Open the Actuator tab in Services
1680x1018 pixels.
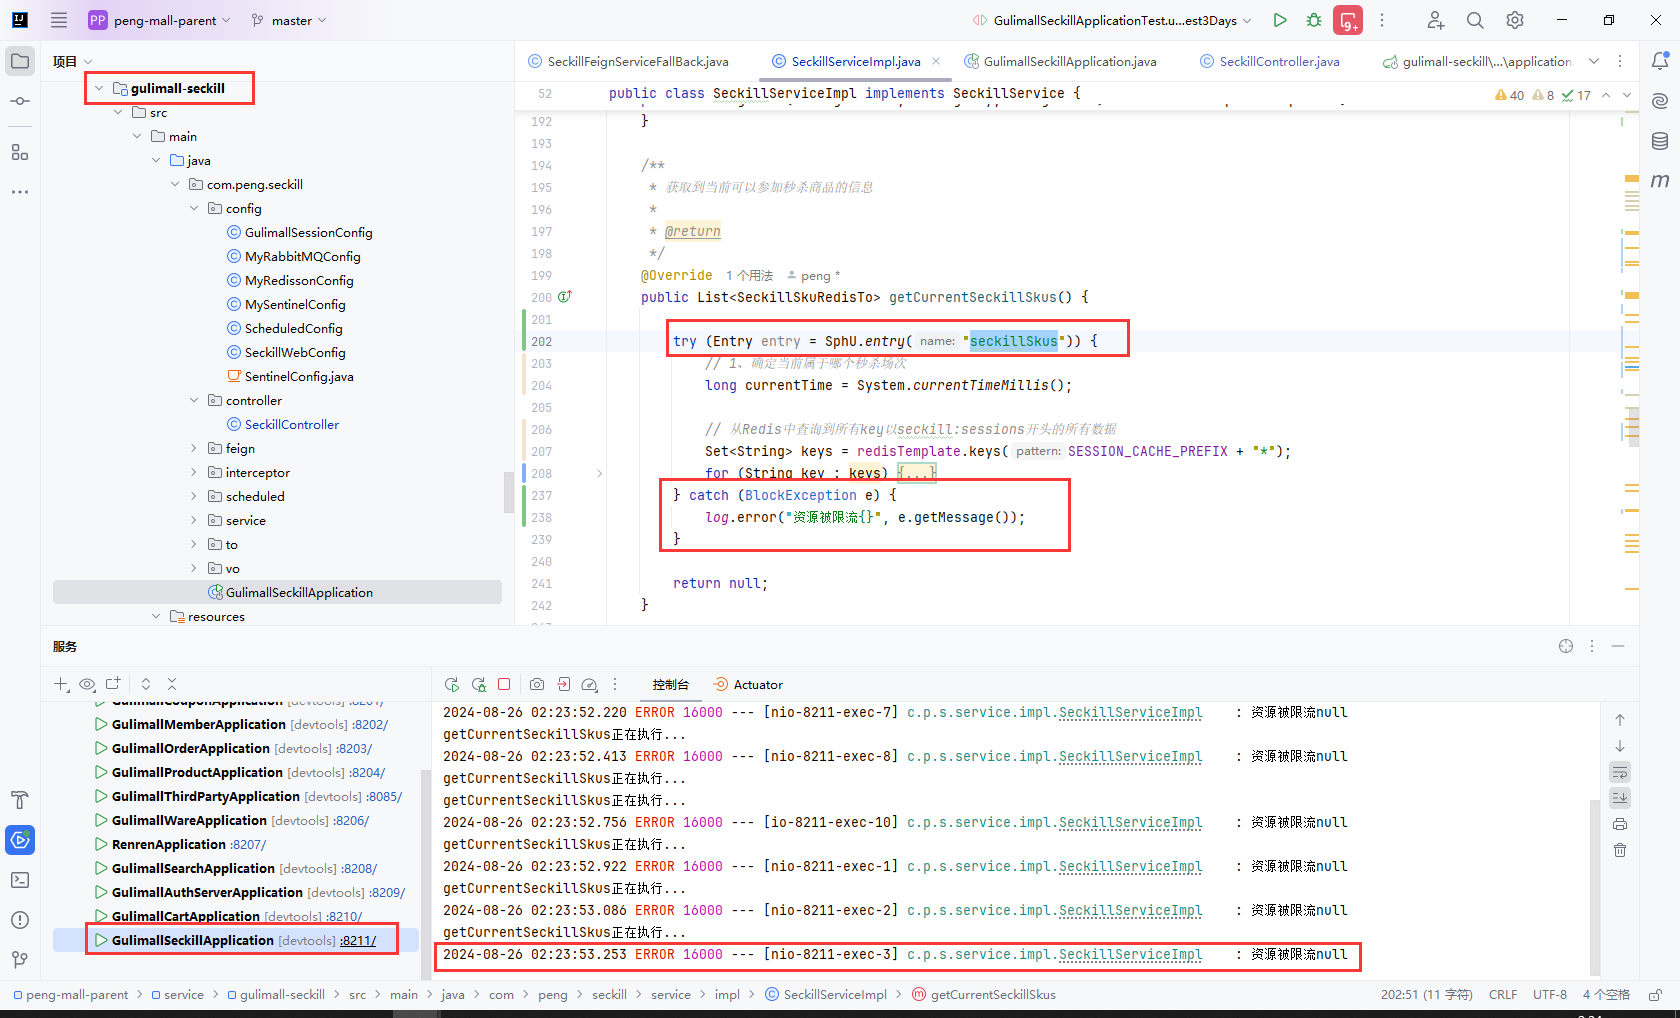click(x=748, y=685)
